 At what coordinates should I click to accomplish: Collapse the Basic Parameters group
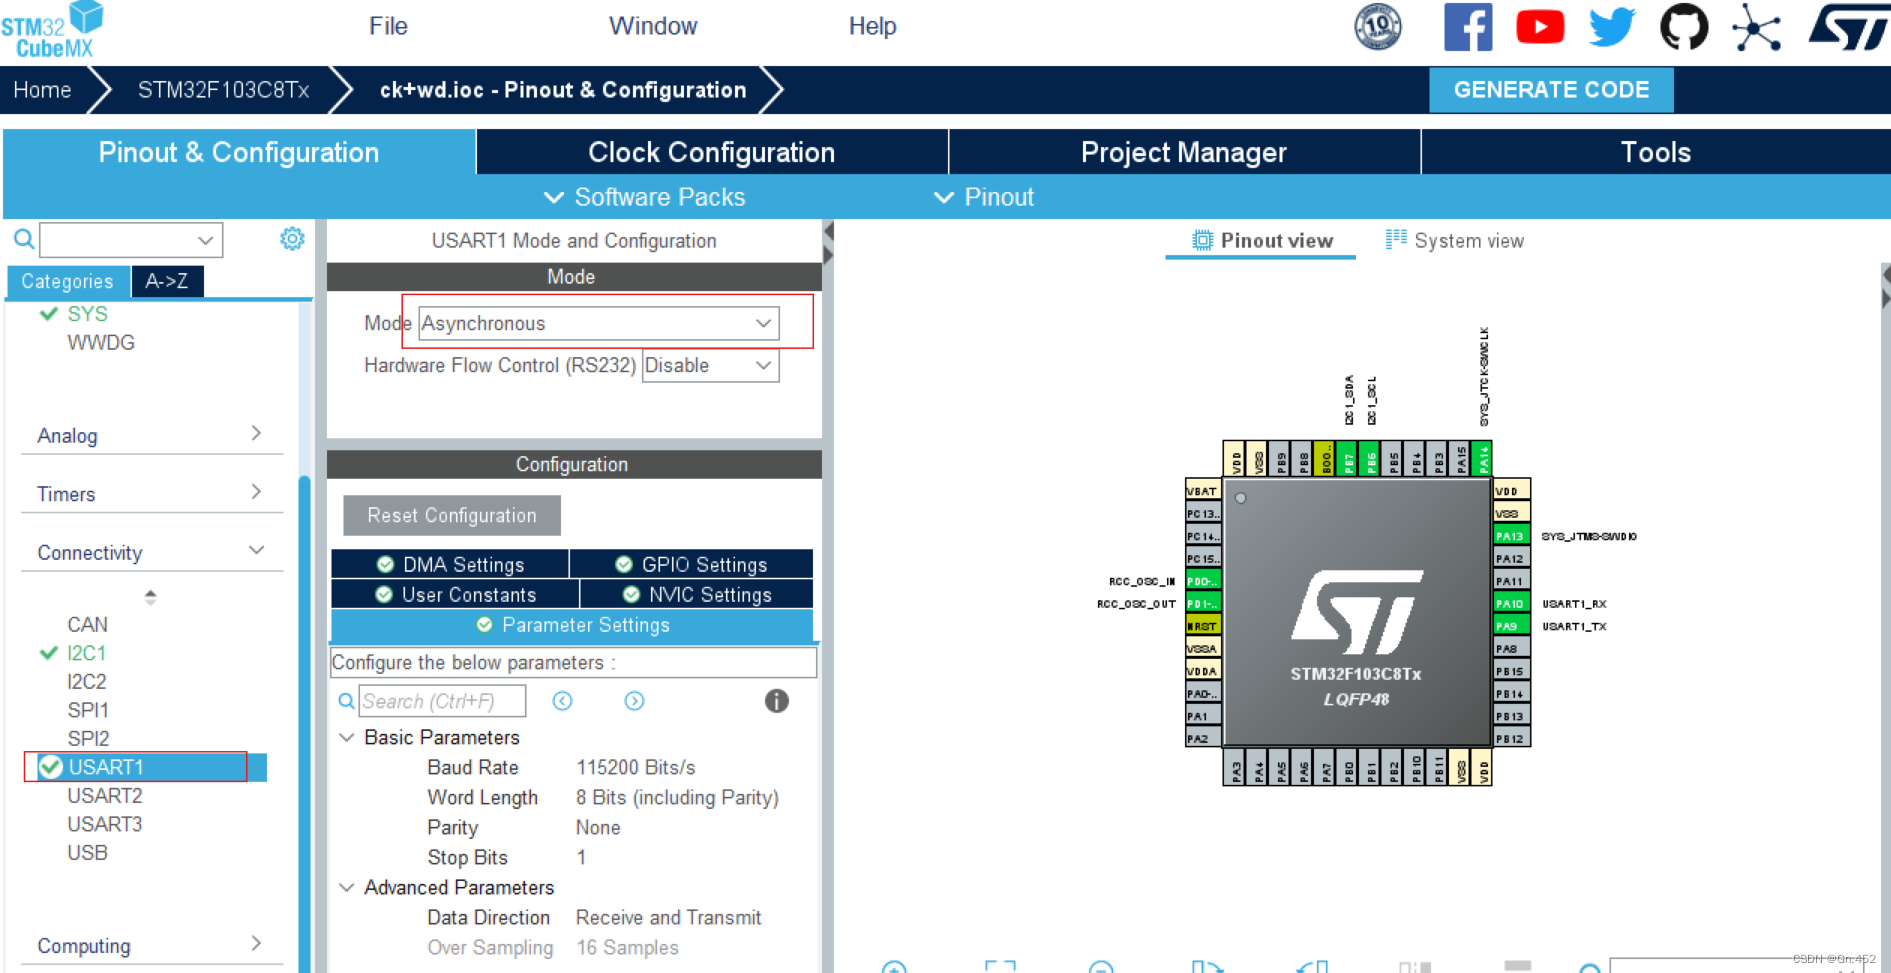tap(347, 737)
